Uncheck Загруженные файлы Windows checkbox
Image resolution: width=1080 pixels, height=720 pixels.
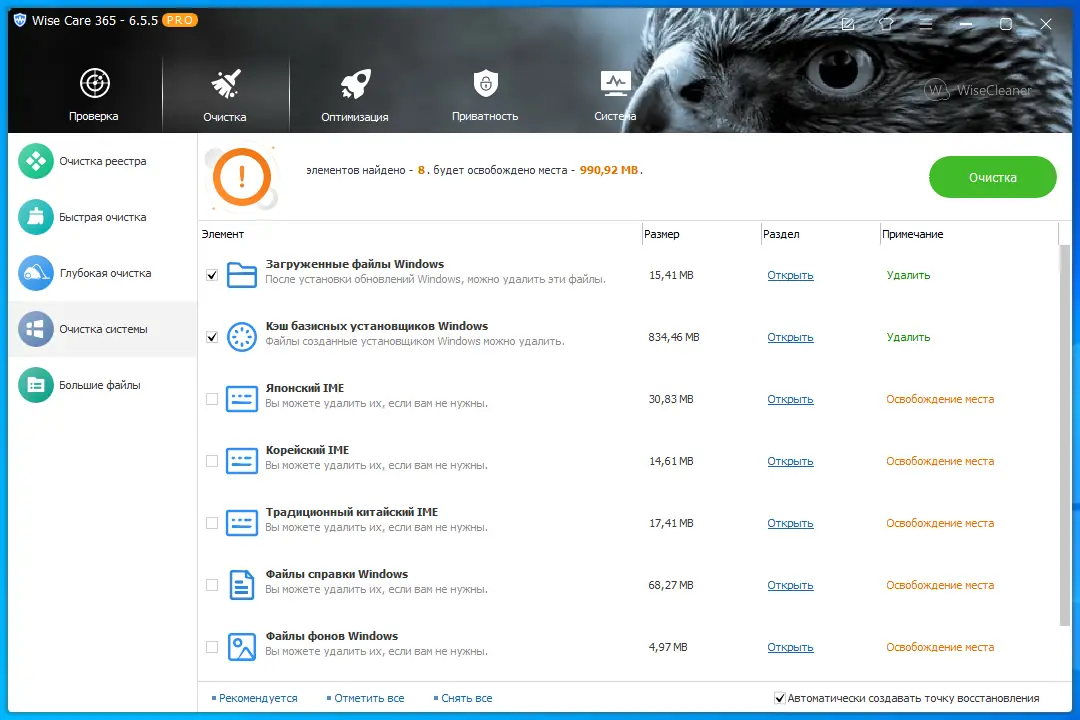212,275
